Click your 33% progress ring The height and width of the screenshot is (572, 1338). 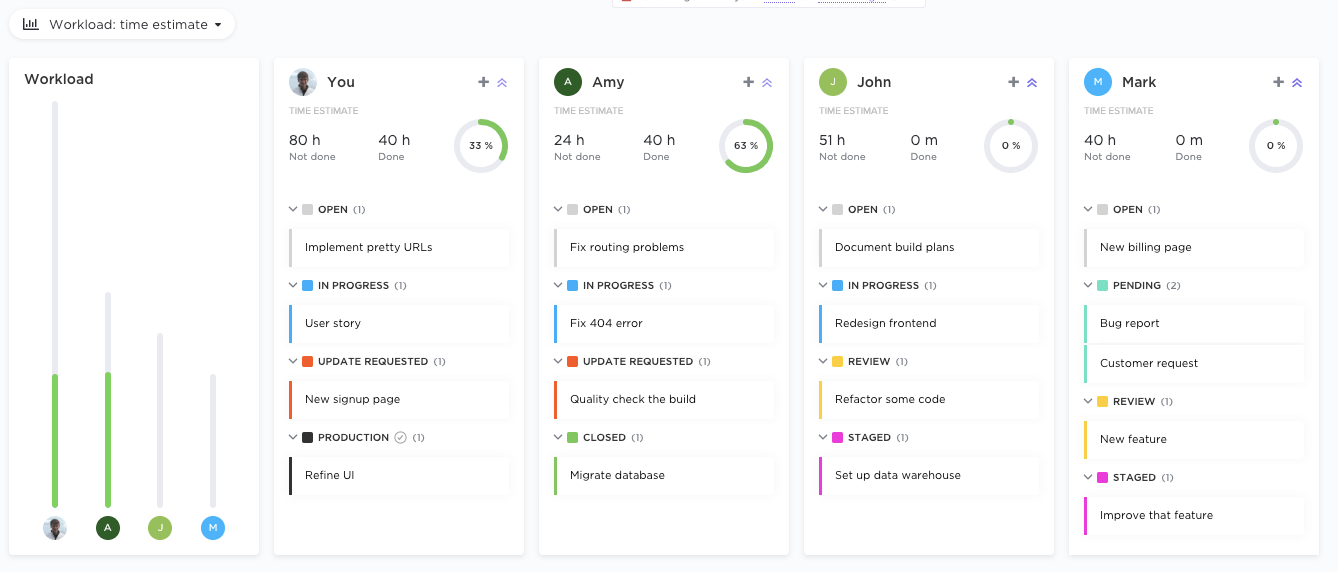(x=481, y=146)
